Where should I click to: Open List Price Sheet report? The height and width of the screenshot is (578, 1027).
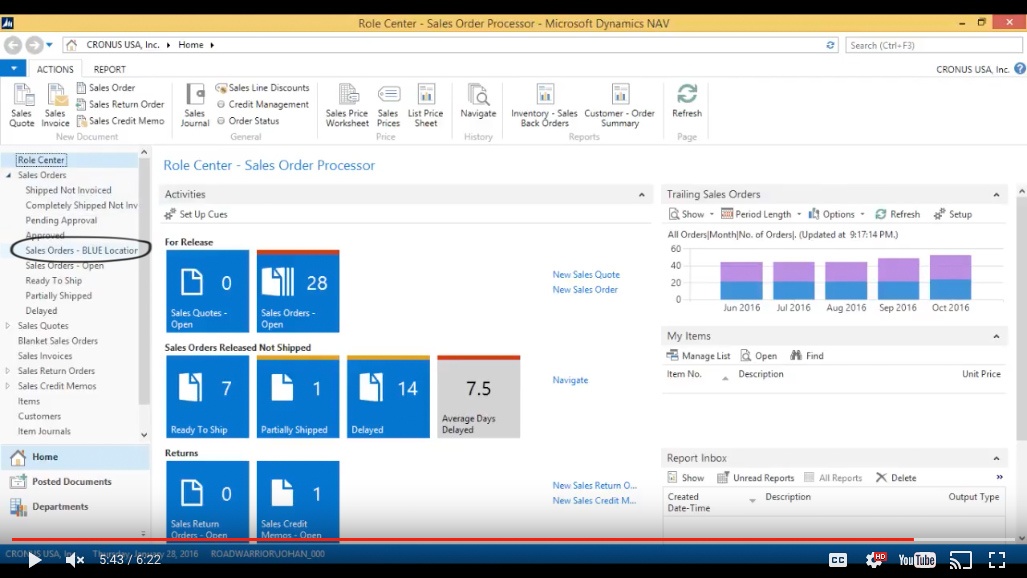click(x=426, y=105)
